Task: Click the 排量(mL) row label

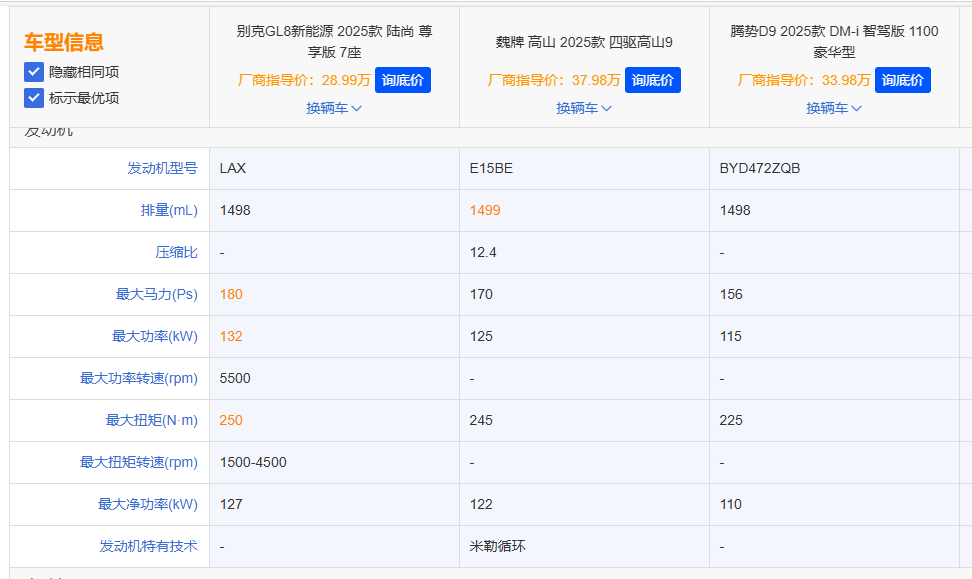Action: (169, 210)
